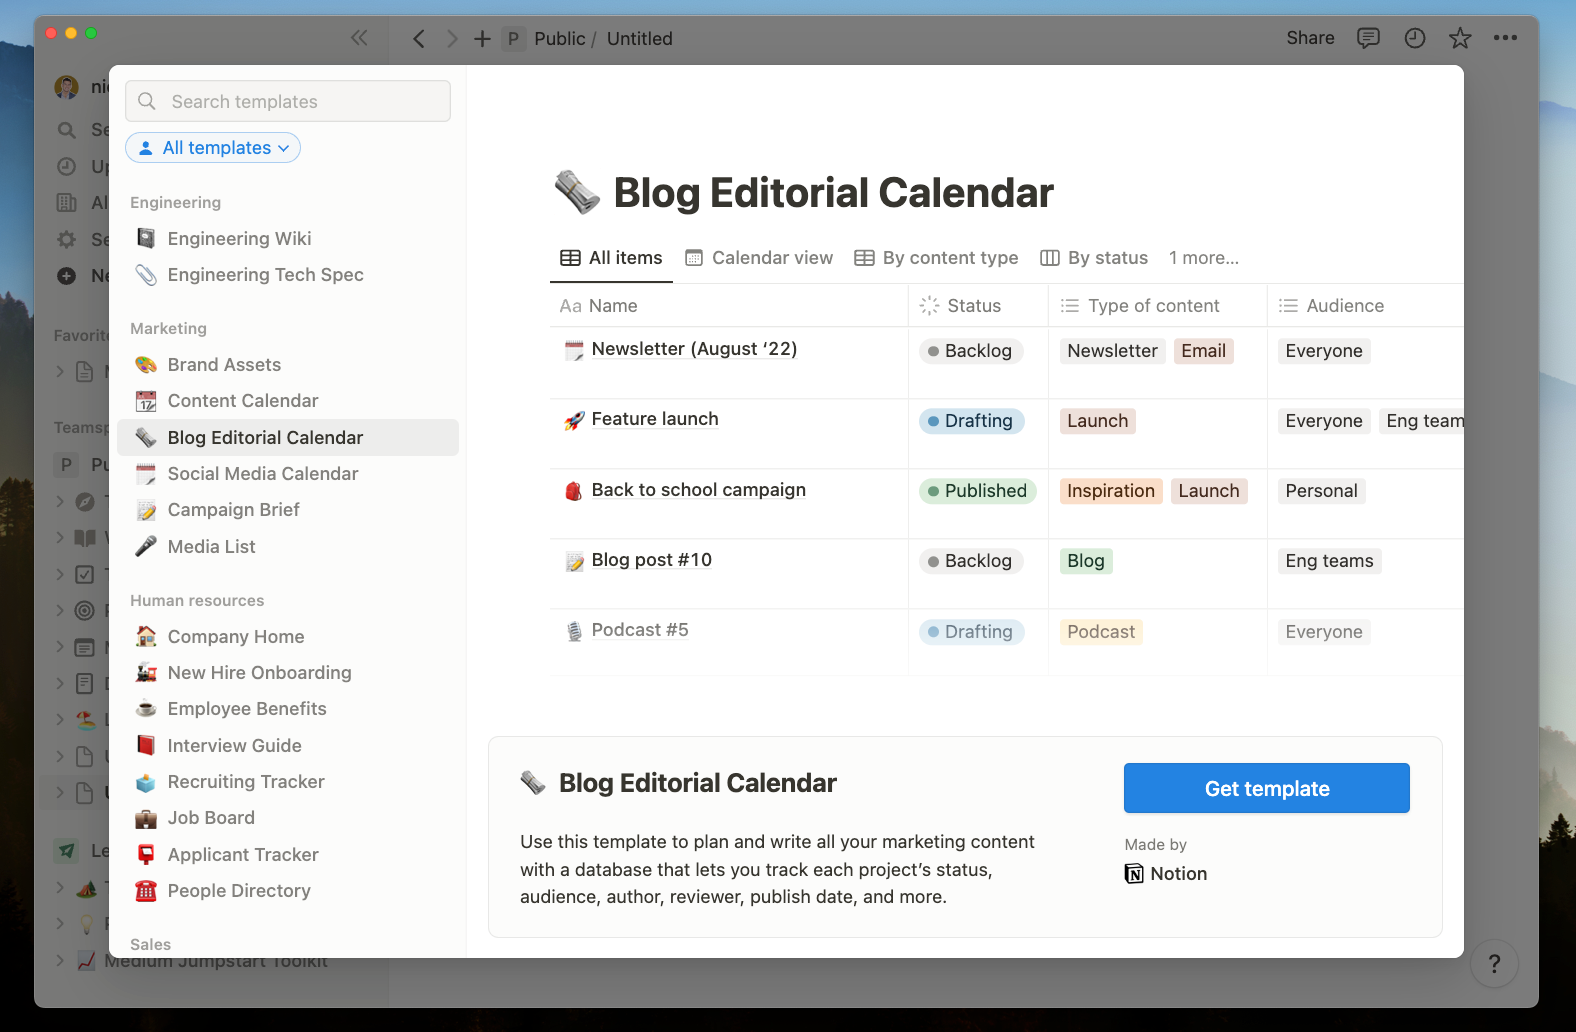This screenshot has height=1032, width=1576.
Task: Select the Content Calendar template
Action: [x=288, y=401]
